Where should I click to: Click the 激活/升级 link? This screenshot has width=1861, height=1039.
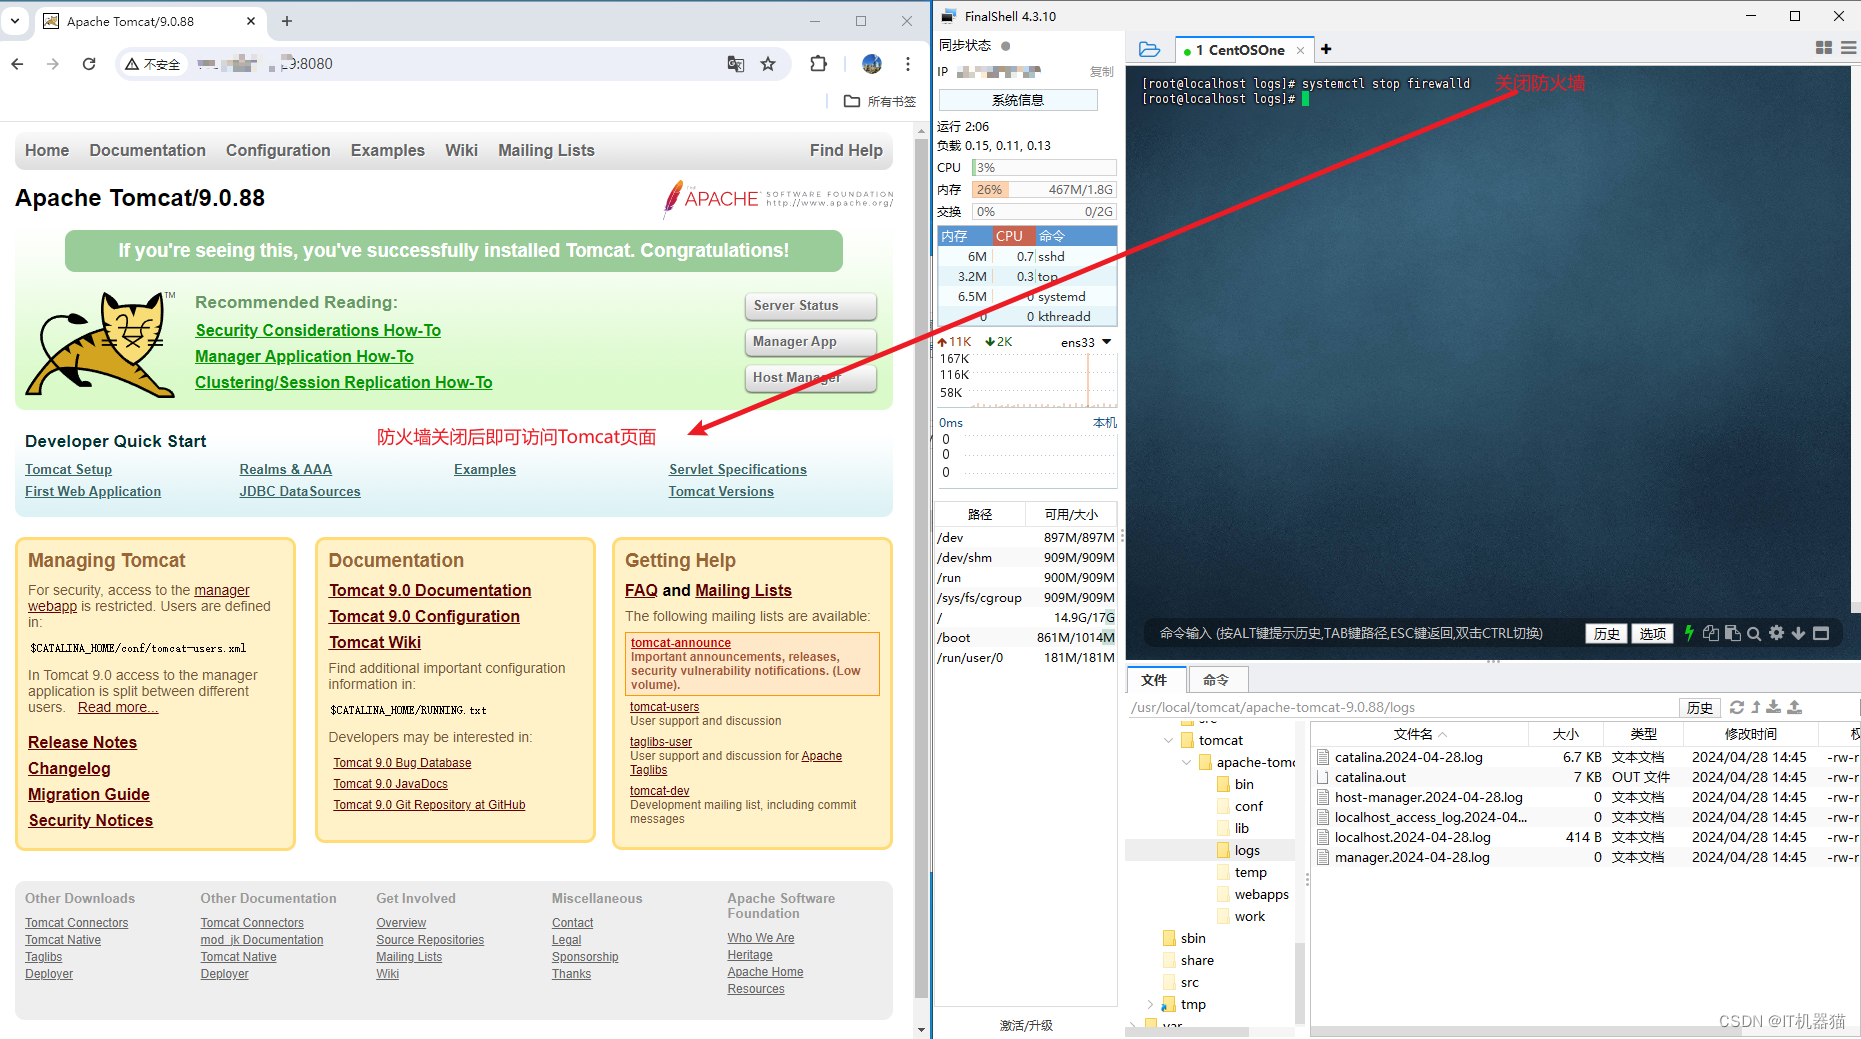click(1026, 1025)
